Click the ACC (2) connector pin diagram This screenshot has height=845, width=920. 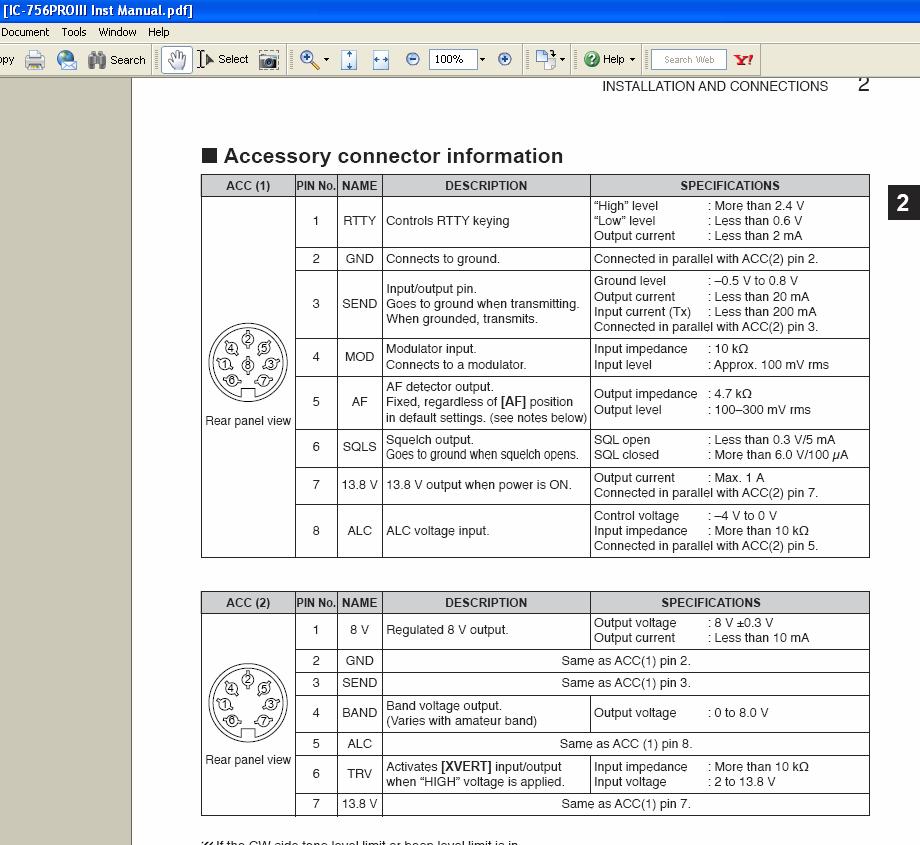point(248,703)
